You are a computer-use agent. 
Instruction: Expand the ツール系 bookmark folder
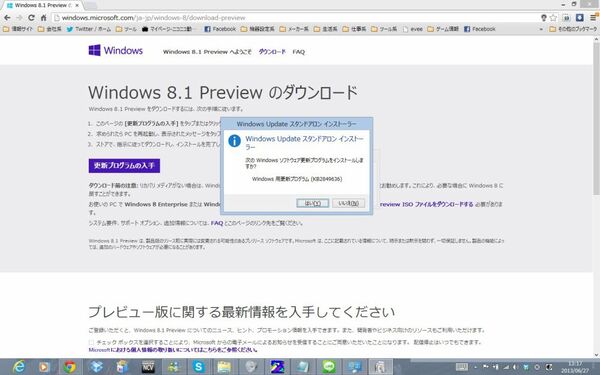coord(384,29)
